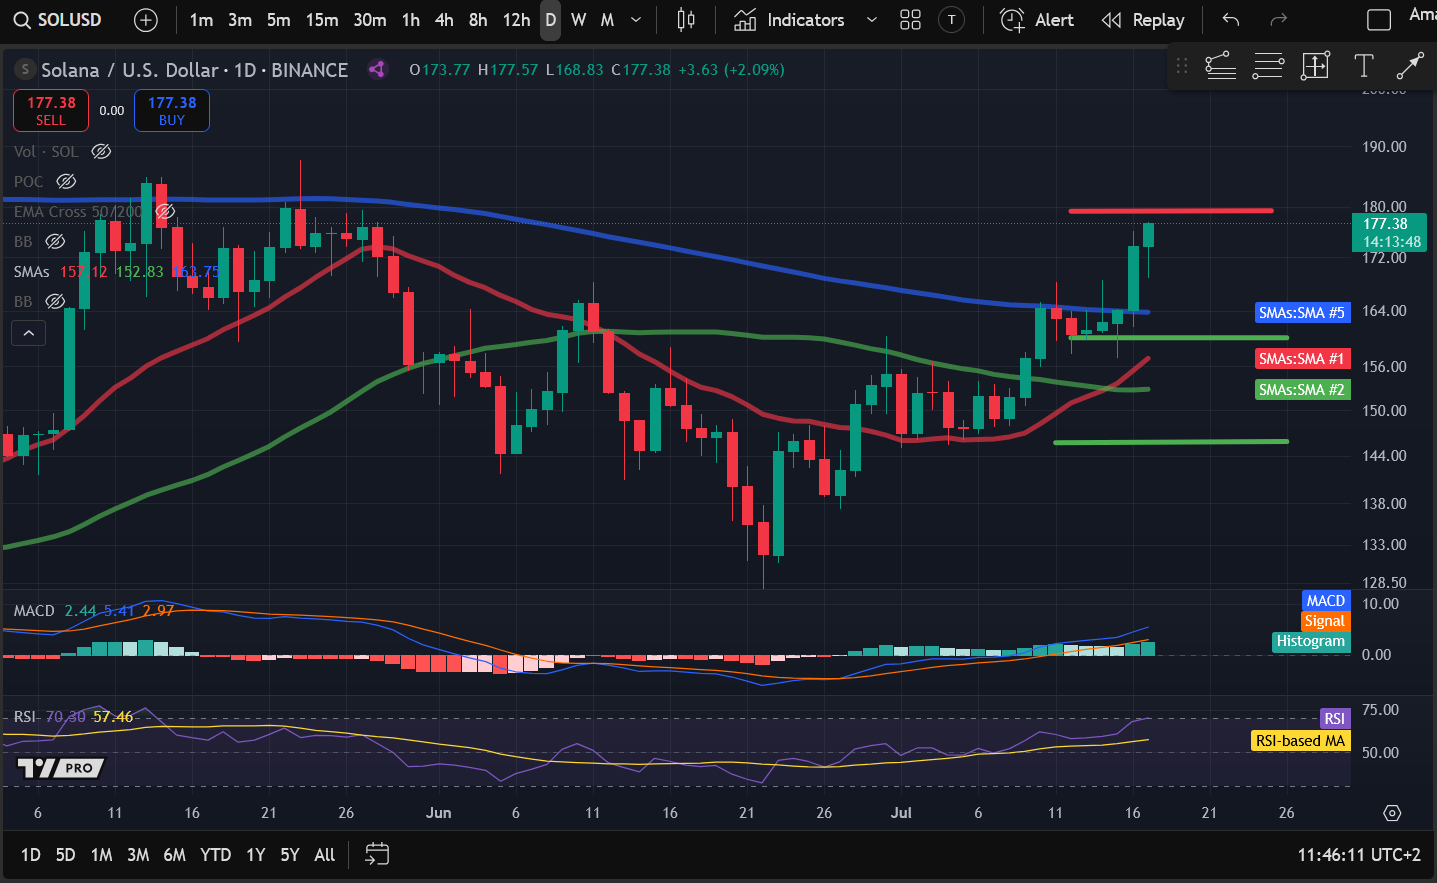Start bar Replay mode

pos(1143,20)
